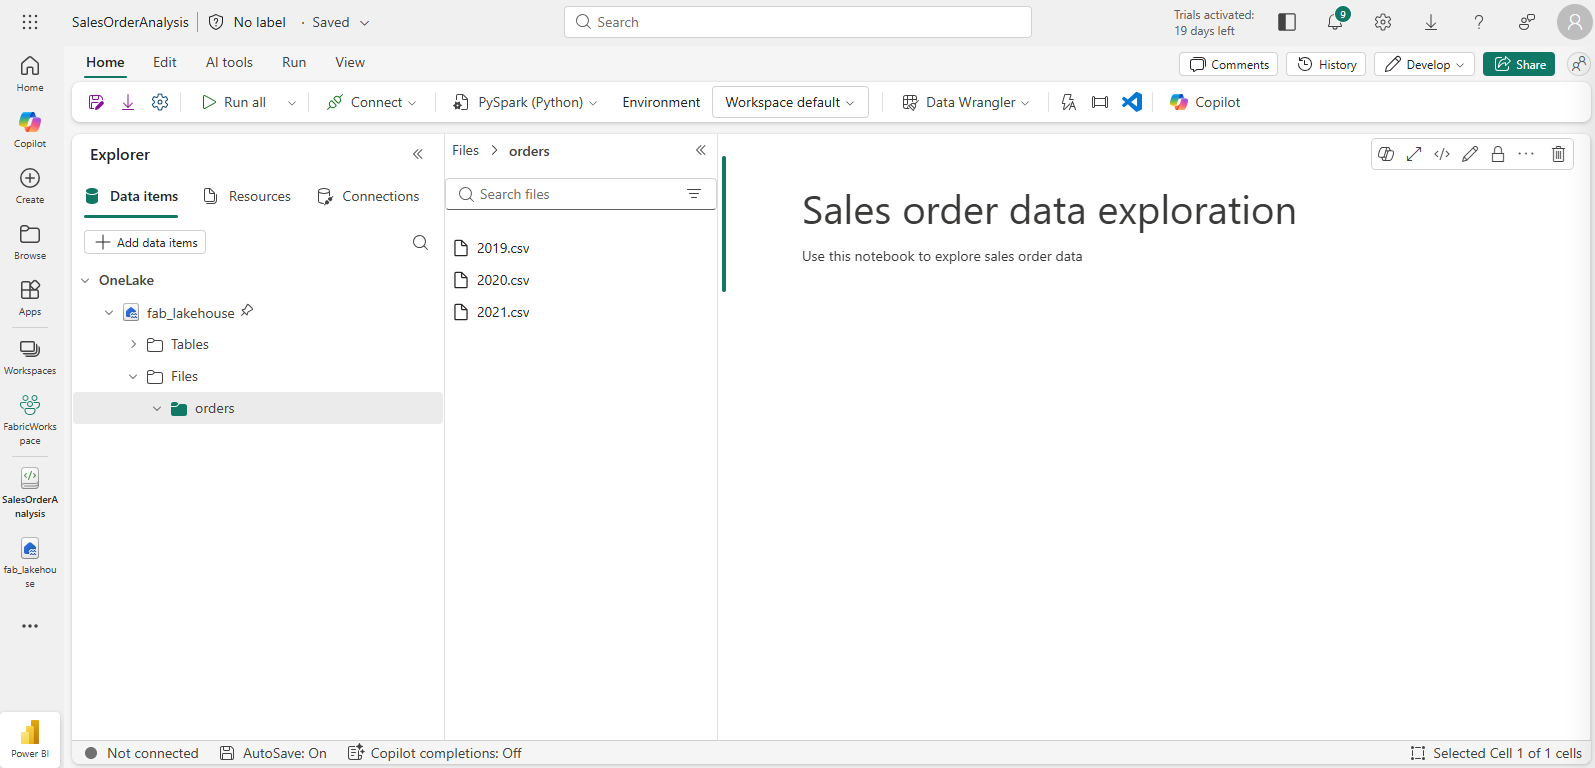Open Copilot from the notebook toolbar
The image size is (1595, 768).
coord(1205,102)
